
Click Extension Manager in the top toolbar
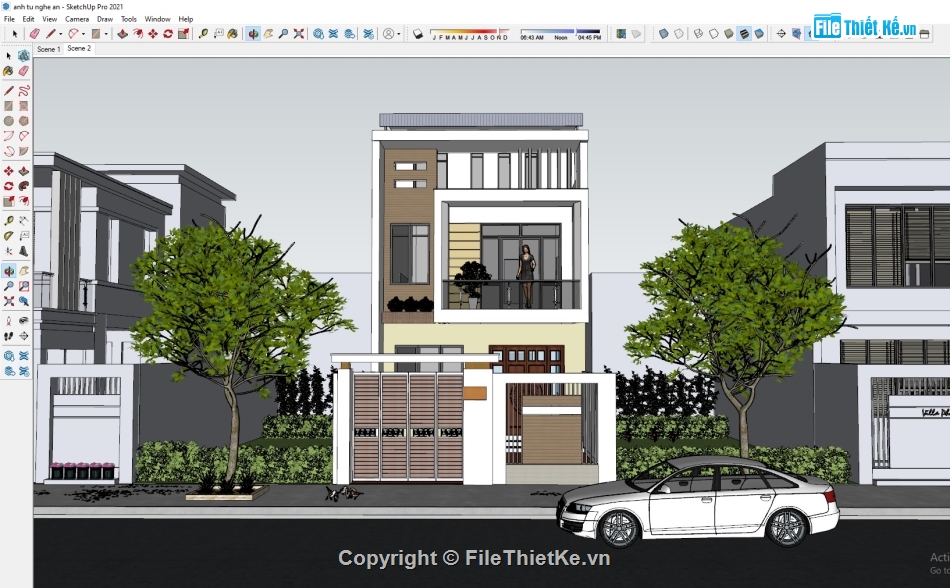pos(368,33)
